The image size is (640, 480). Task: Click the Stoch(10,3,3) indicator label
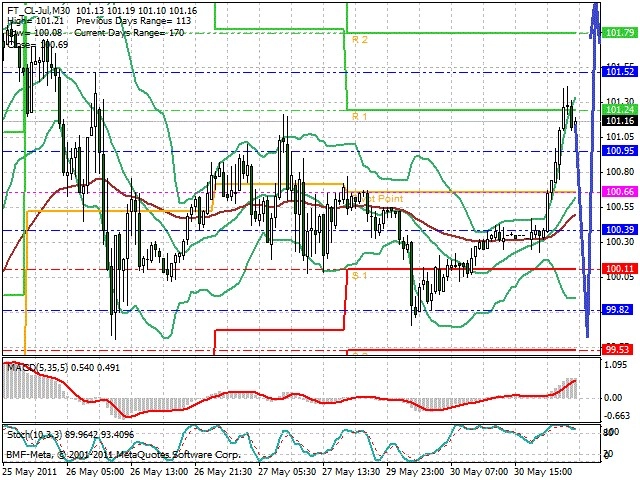click(34, 435)
